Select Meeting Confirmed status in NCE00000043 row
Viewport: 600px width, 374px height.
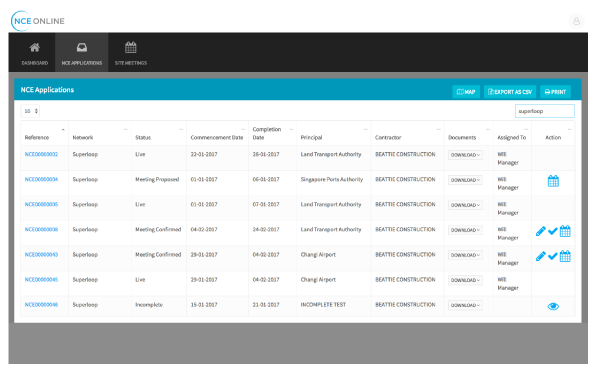pos(158,255)
